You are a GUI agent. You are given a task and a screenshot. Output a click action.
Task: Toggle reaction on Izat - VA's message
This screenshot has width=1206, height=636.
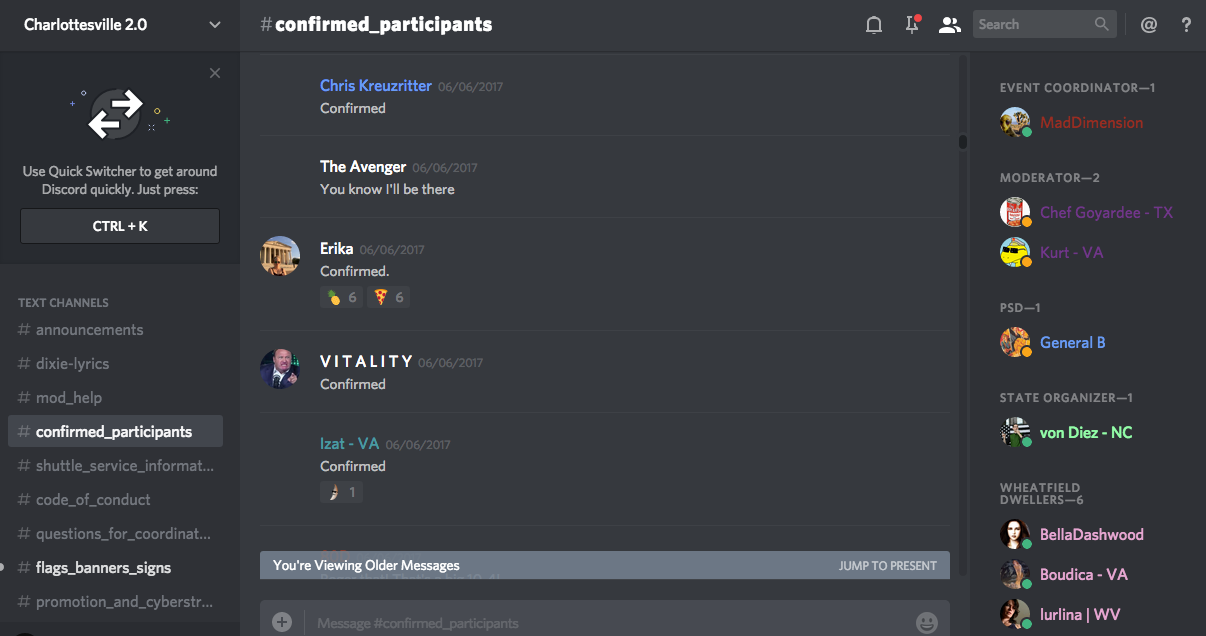tap(341, 492)
